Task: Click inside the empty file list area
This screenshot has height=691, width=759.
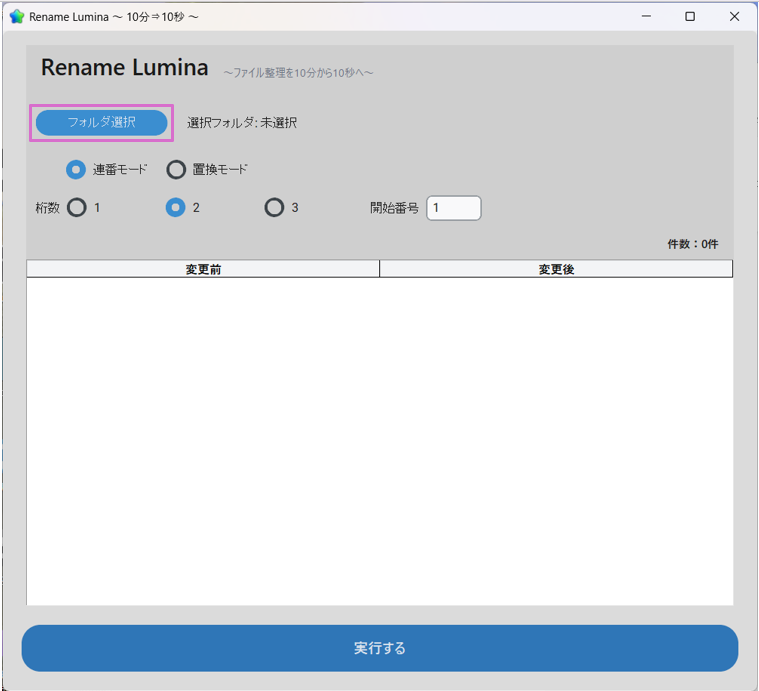Action: coord(380,440)
